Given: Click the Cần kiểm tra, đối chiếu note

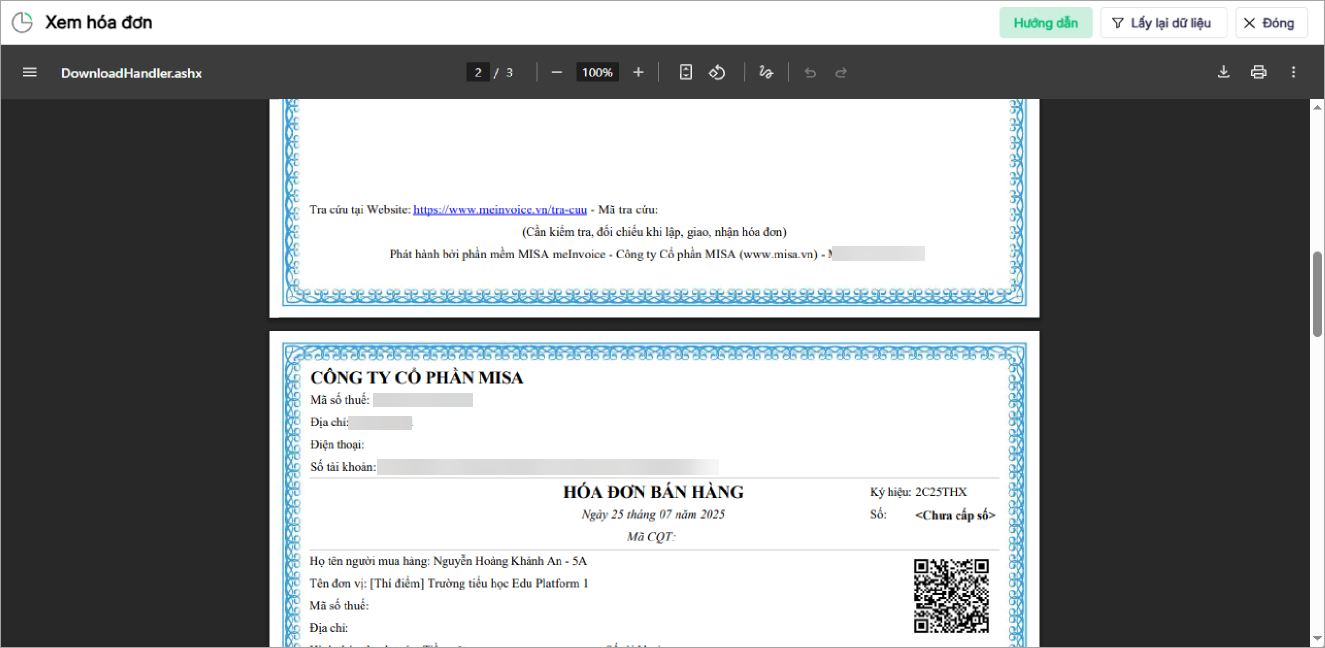Looking at the screenshot, I should pos(654,232).
